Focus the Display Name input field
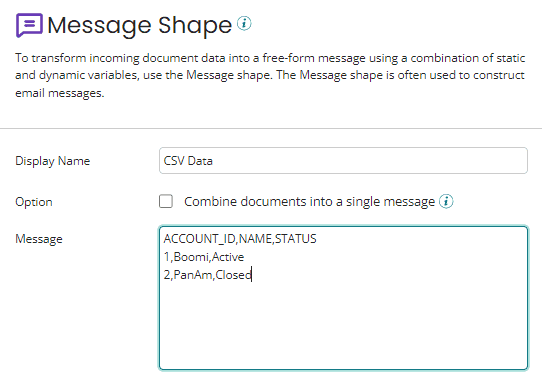542x383 pixels. coord(343,161)
